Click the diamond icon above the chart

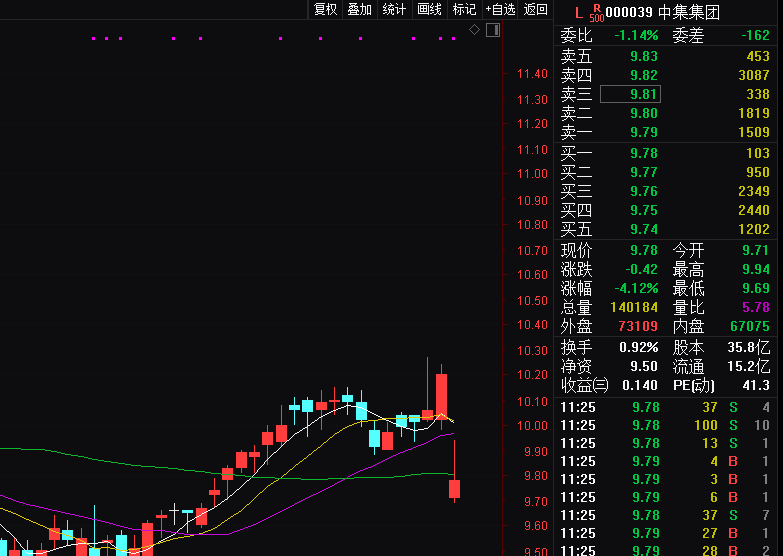click(474, 30)
